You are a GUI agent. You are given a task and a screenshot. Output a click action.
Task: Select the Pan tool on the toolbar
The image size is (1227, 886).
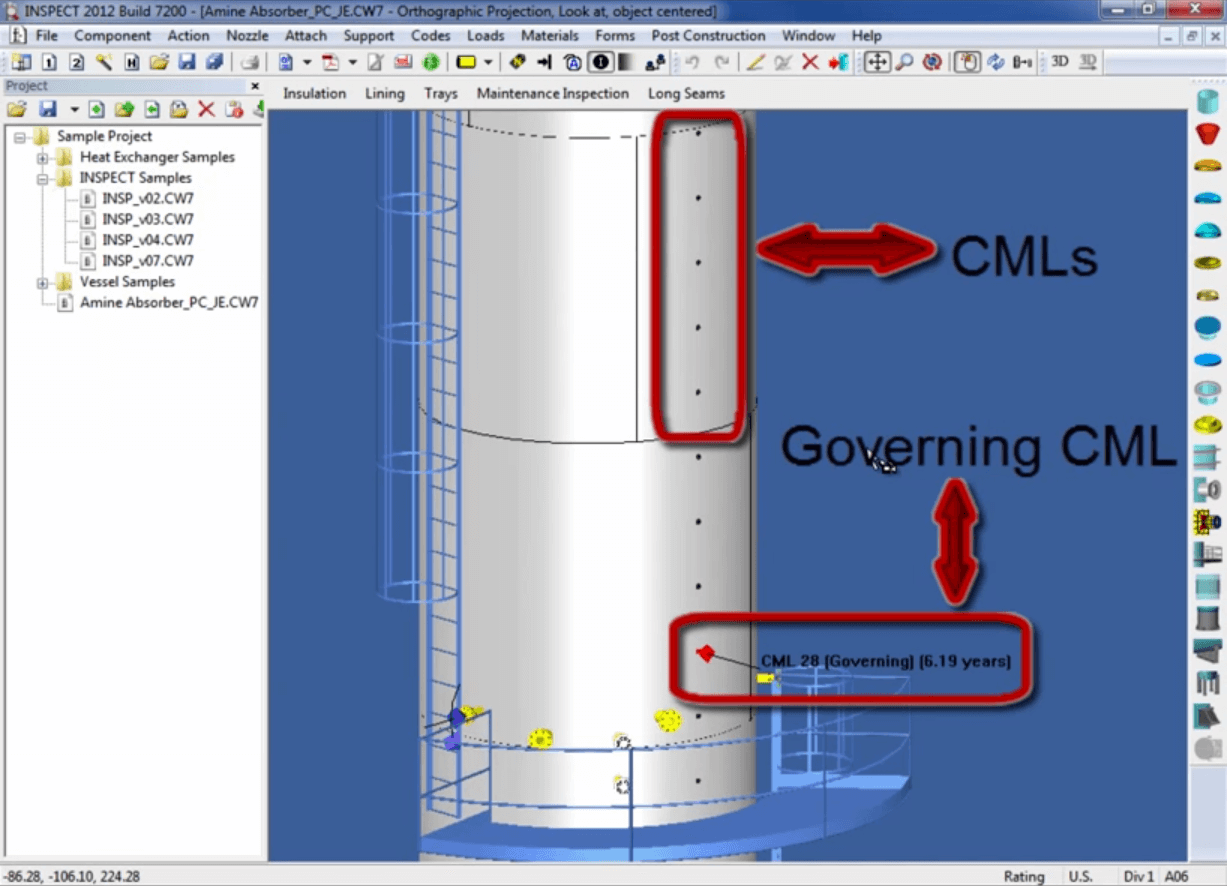tap(878, 62)
